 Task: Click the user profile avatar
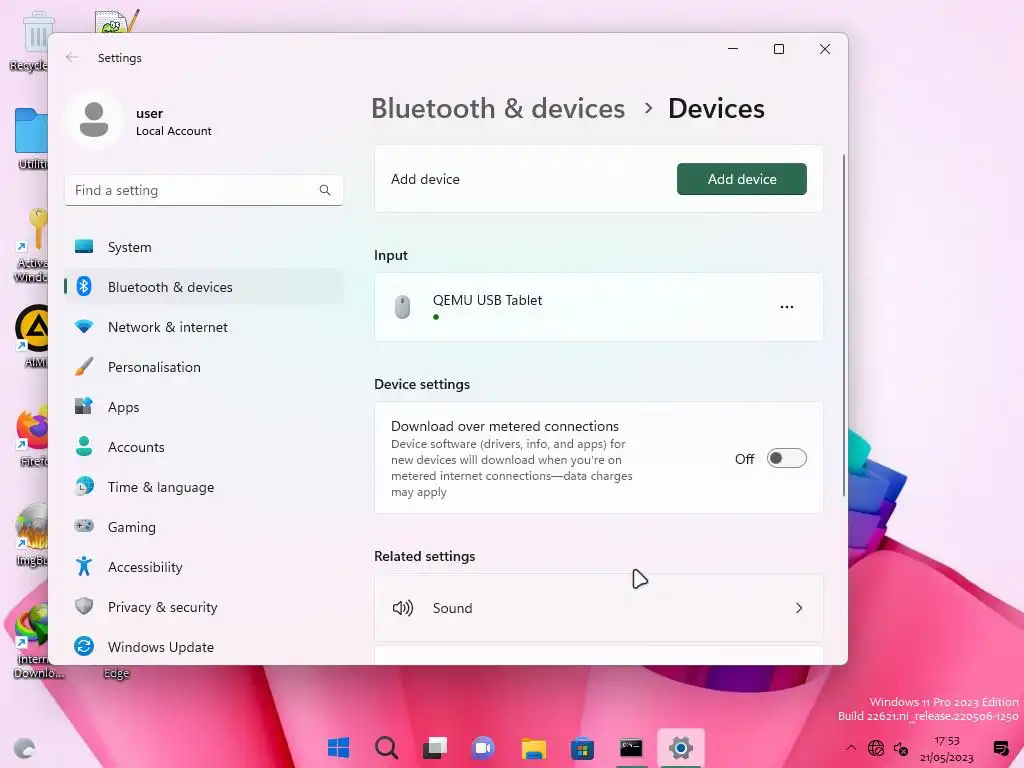point(94,120)
